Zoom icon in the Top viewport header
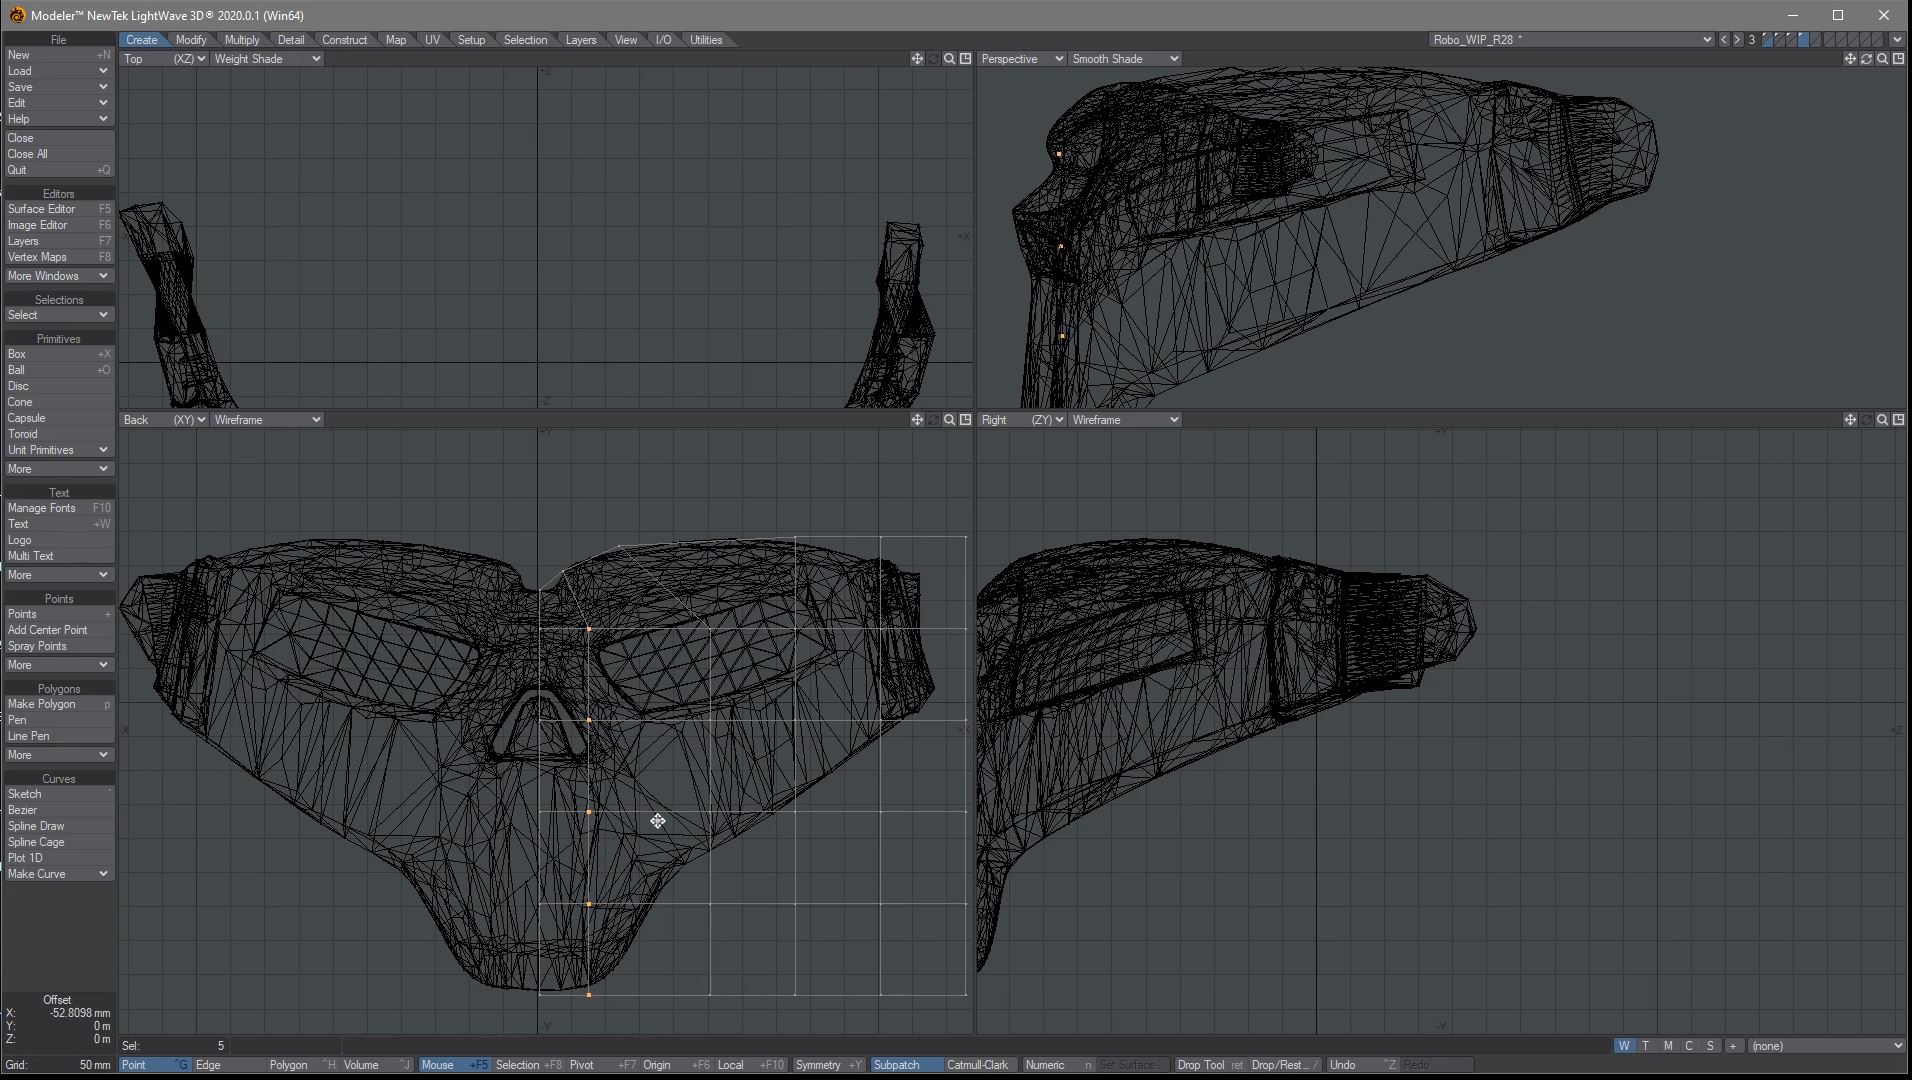Image resolution: width=1912 pixels, height=1080 pixels. (x=949, y=59)
